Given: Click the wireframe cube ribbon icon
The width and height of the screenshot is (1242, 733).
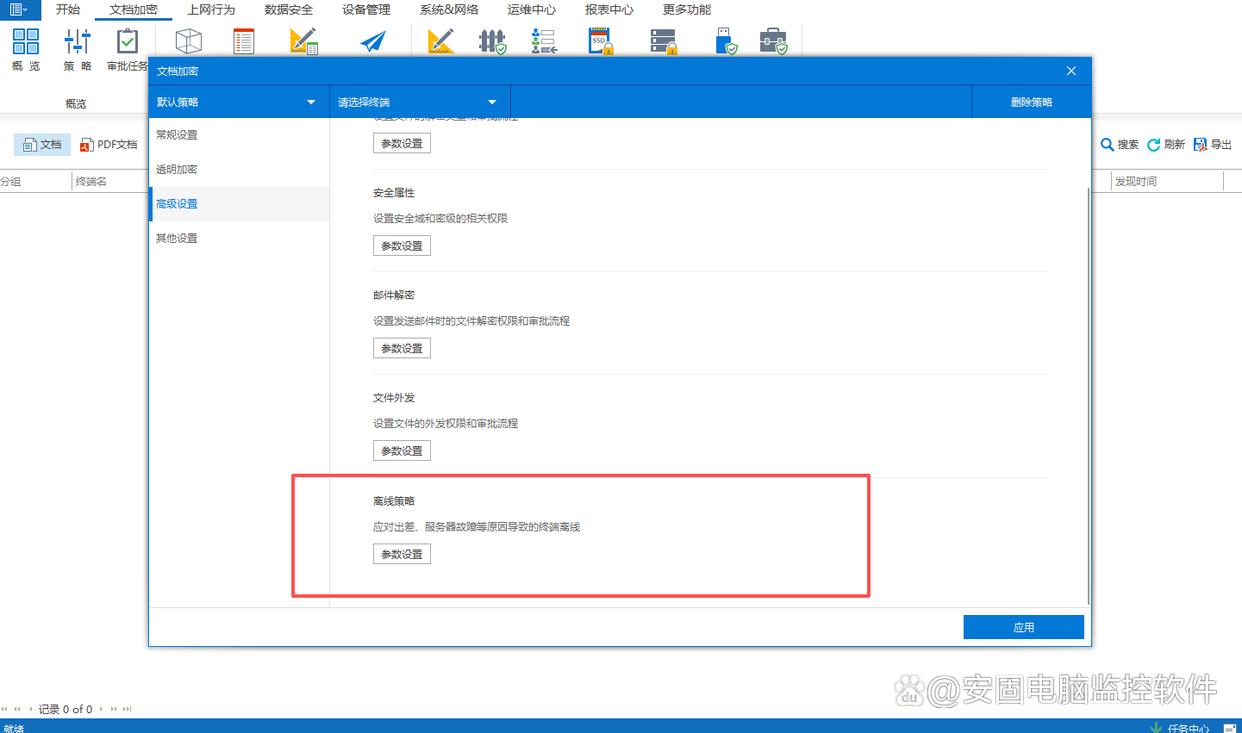Looking at the screenshot, I should click(188, 41).
